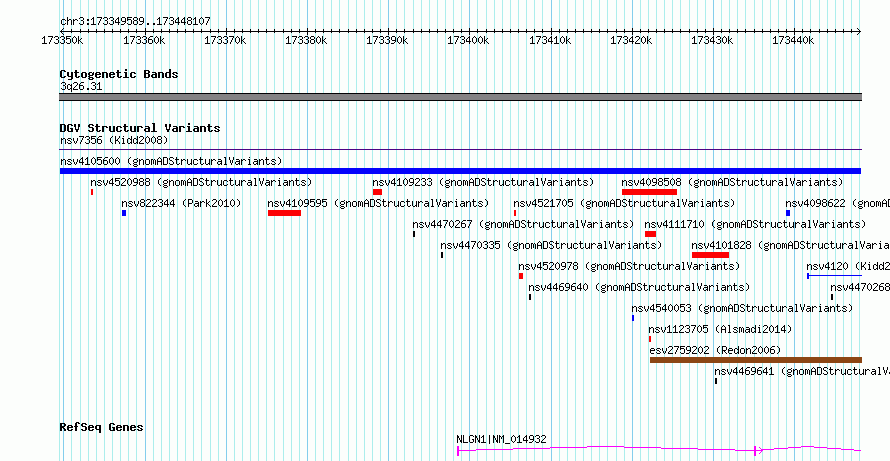
Task: Click the nsv4521705 variant label
Action: pyautogui.click(x=624, y=203)
